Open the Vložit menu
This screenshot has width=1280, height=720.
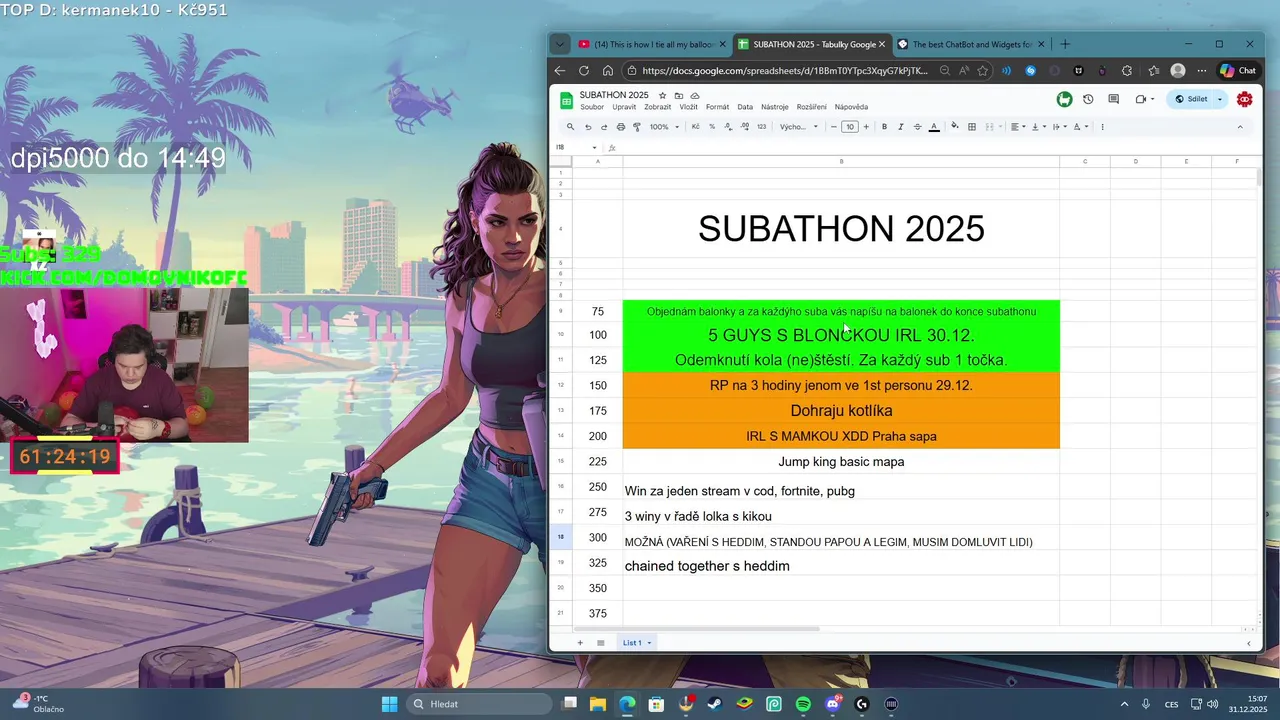point(688,107)
